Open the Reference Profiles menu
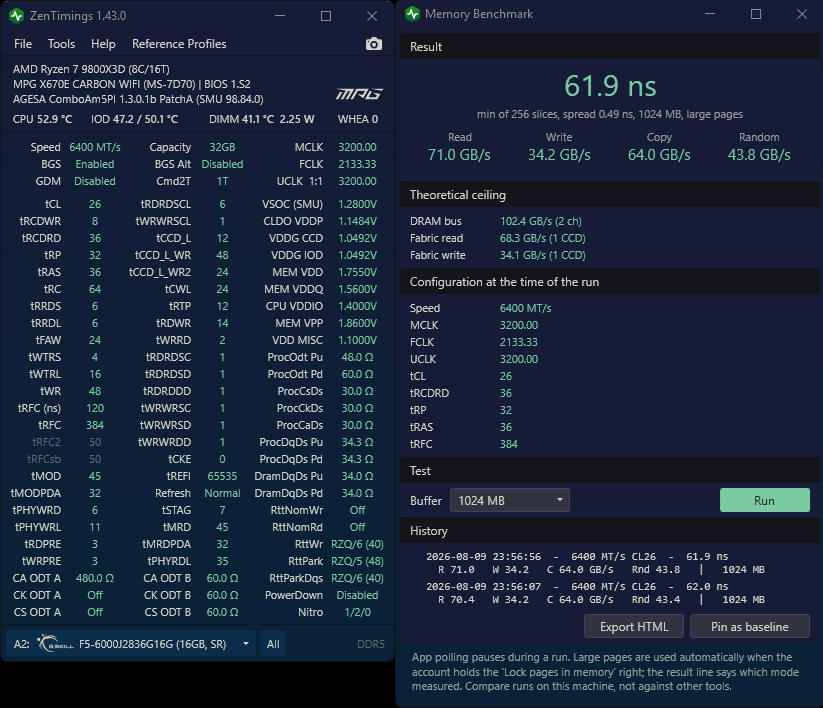Viewport: 823px width, 708px height. coord(179,44)
